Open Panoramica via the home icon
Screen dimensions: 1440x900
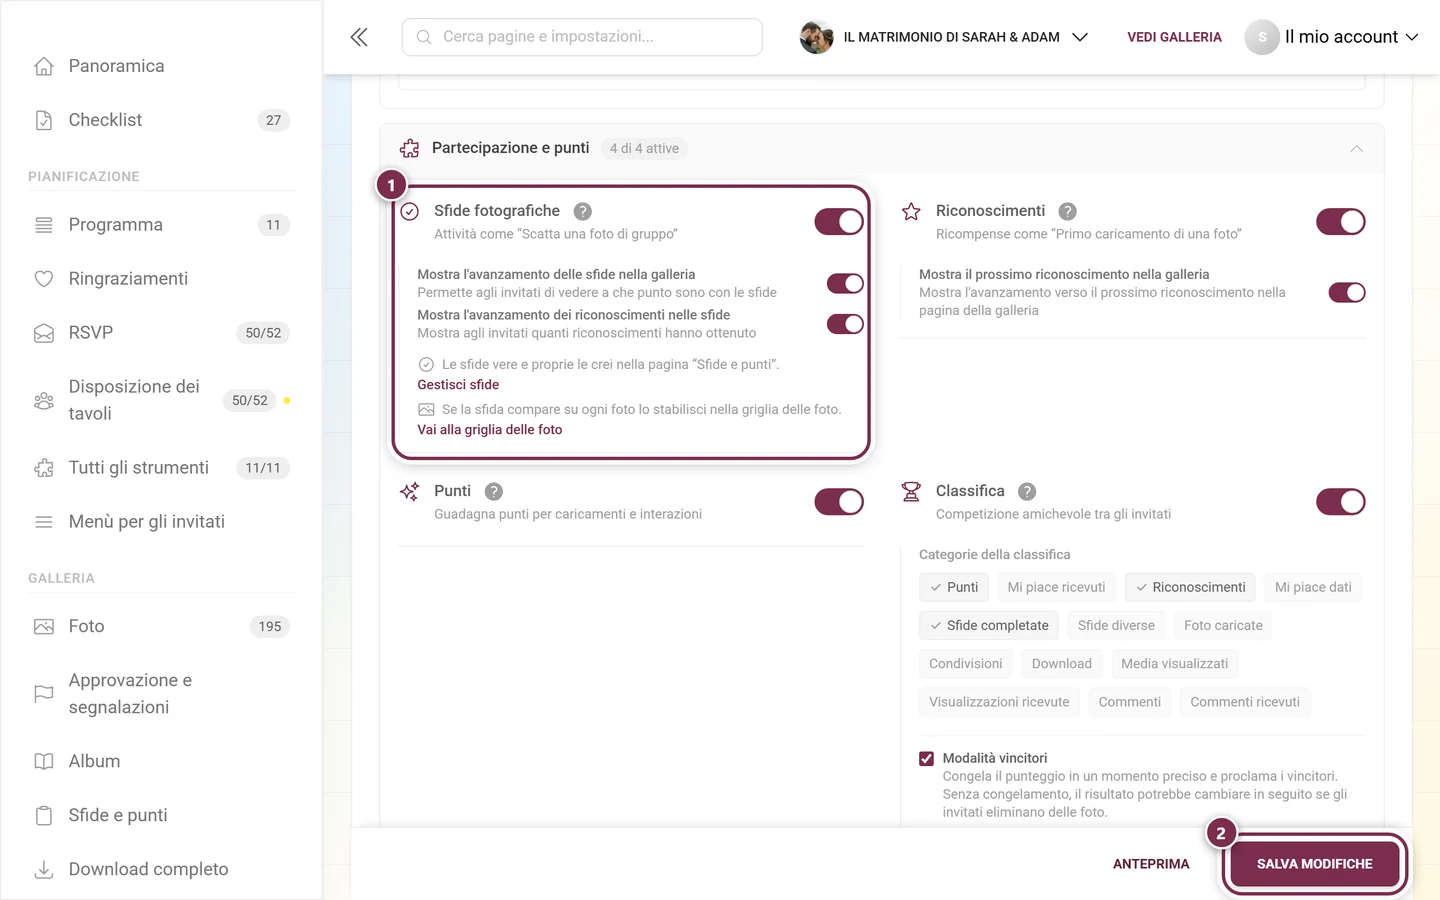coord(44,66)
